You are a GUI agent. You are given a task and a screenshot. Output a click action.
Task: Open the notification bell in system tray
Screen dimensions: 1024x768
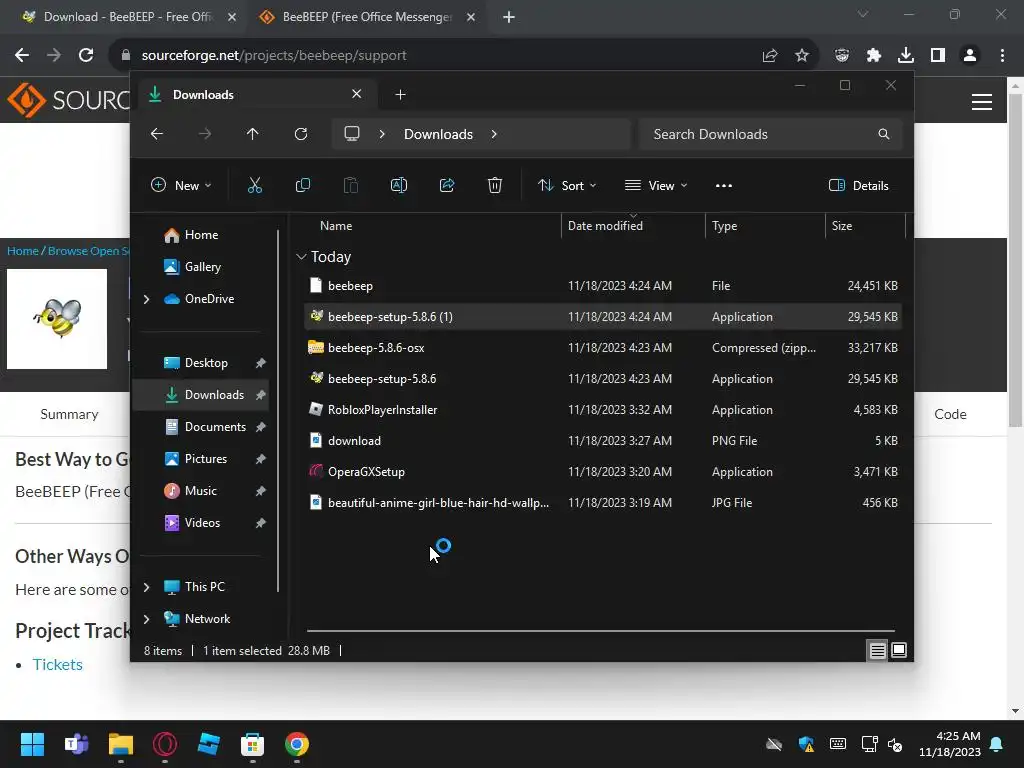click(x=996, y=744)
